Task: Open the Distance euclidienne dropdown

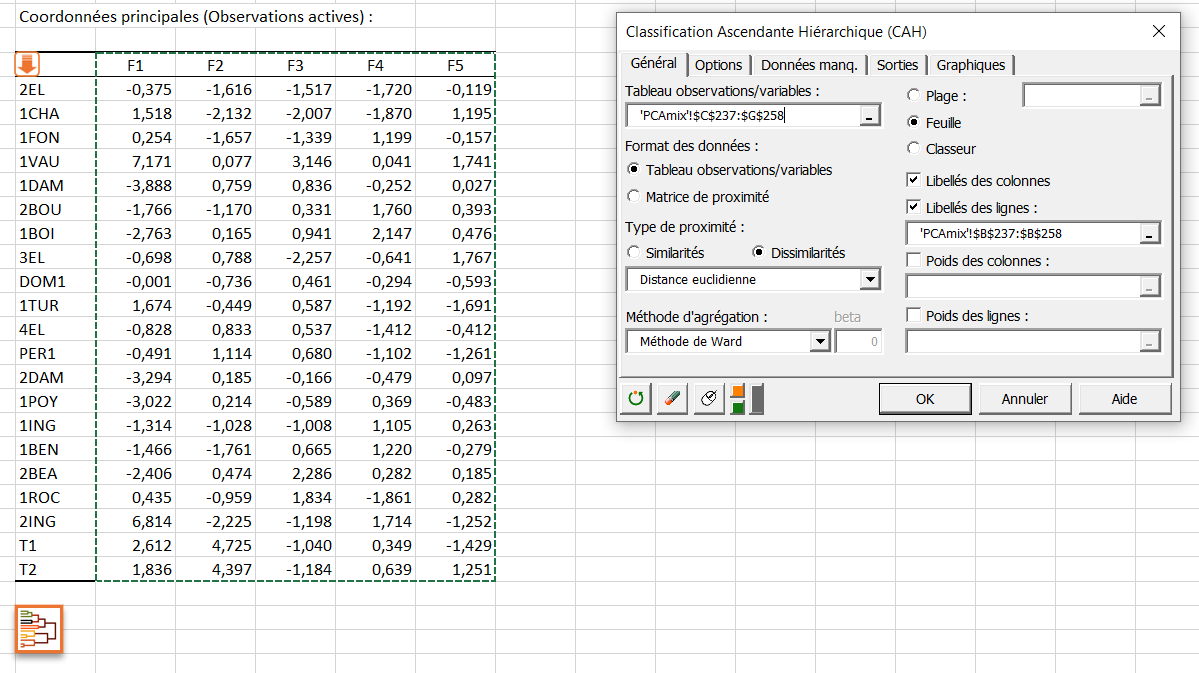Action: 869,280
